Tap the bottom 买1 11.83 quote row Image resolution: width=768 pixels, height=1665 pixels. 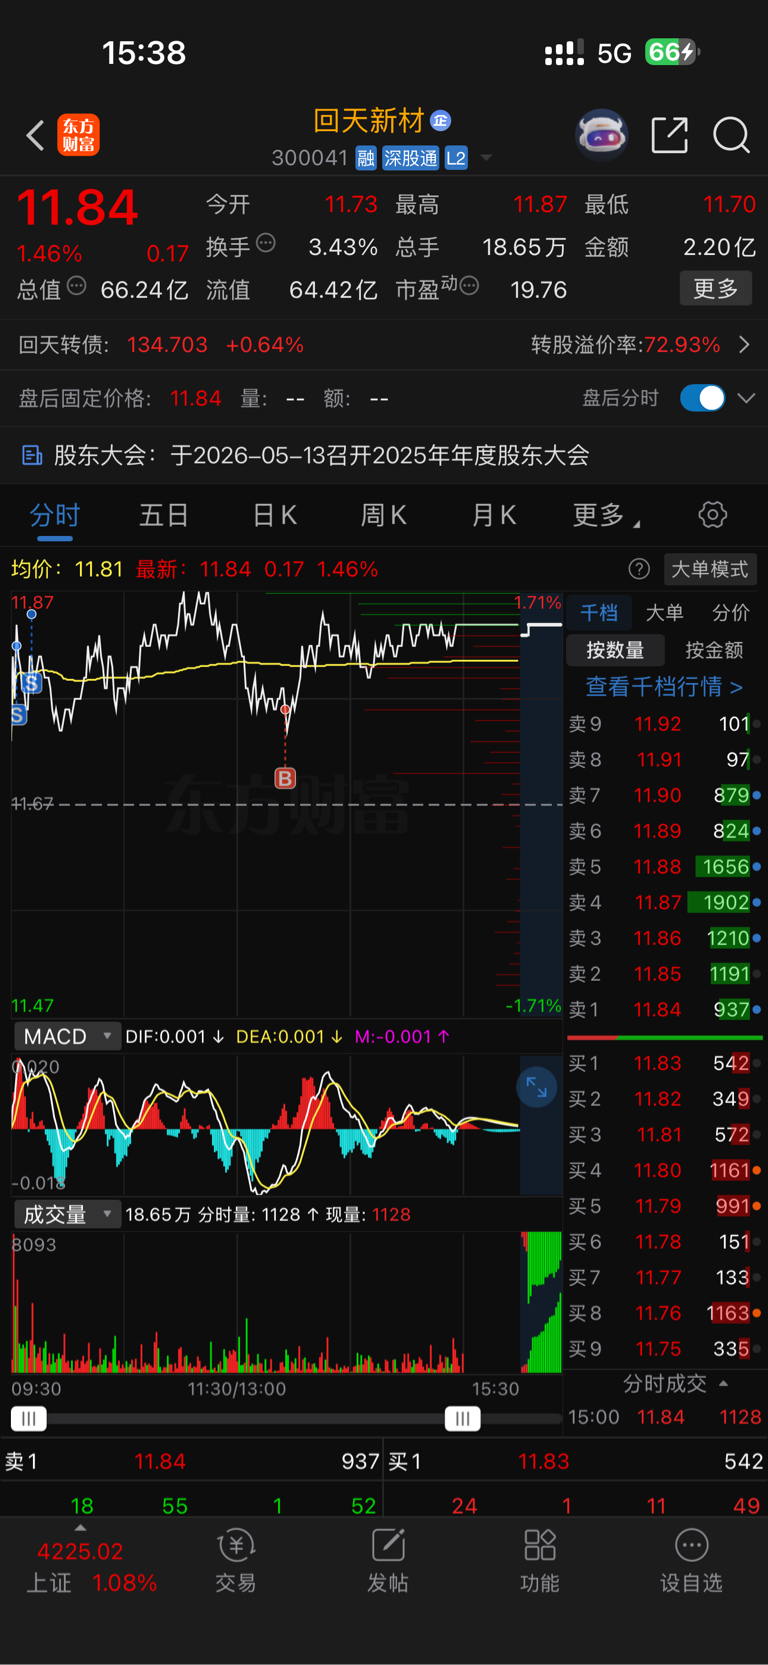coord(576,1462)
